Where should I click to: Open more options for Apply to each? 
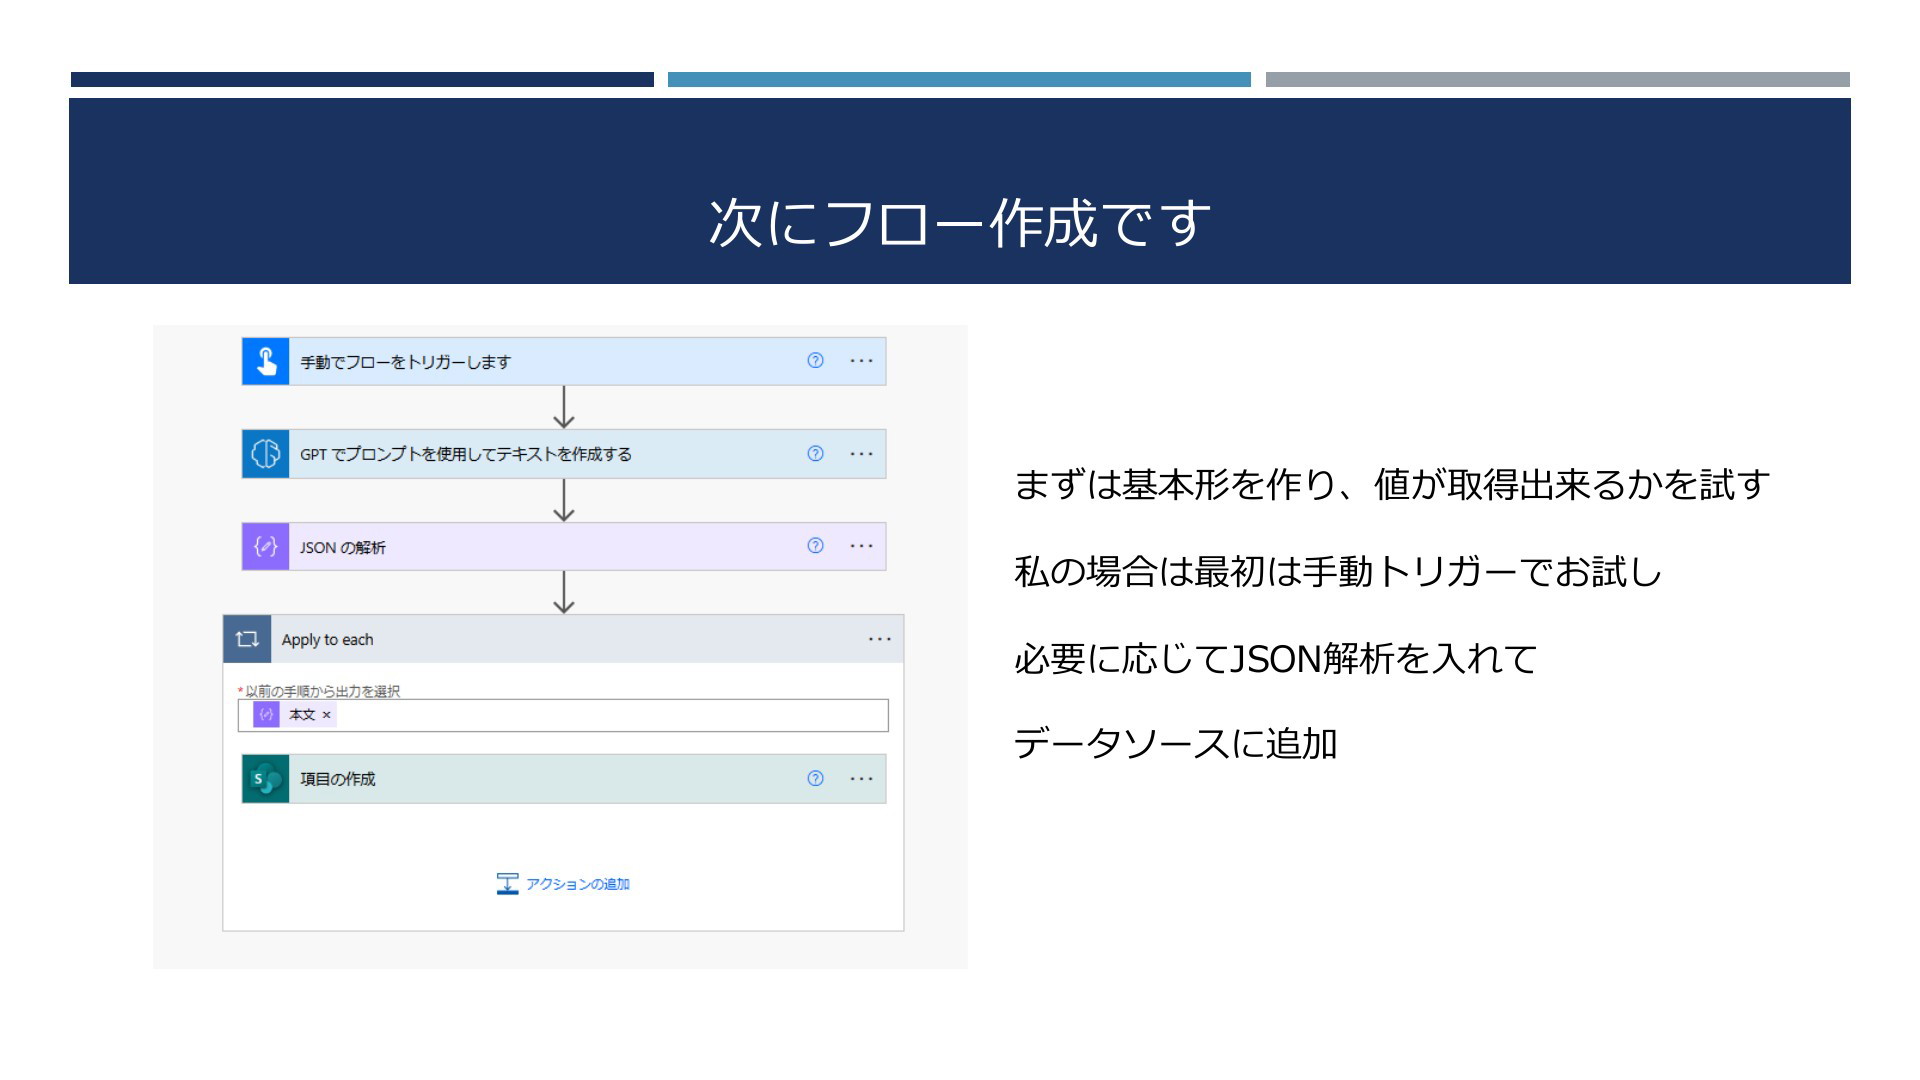tap(880, 639)
